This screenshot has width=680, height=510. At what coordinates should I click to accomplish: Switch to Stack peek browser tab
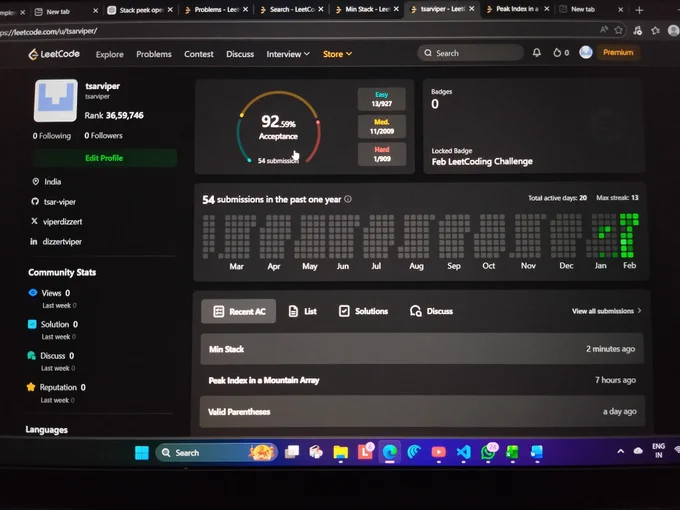click(x=140, y=10)
